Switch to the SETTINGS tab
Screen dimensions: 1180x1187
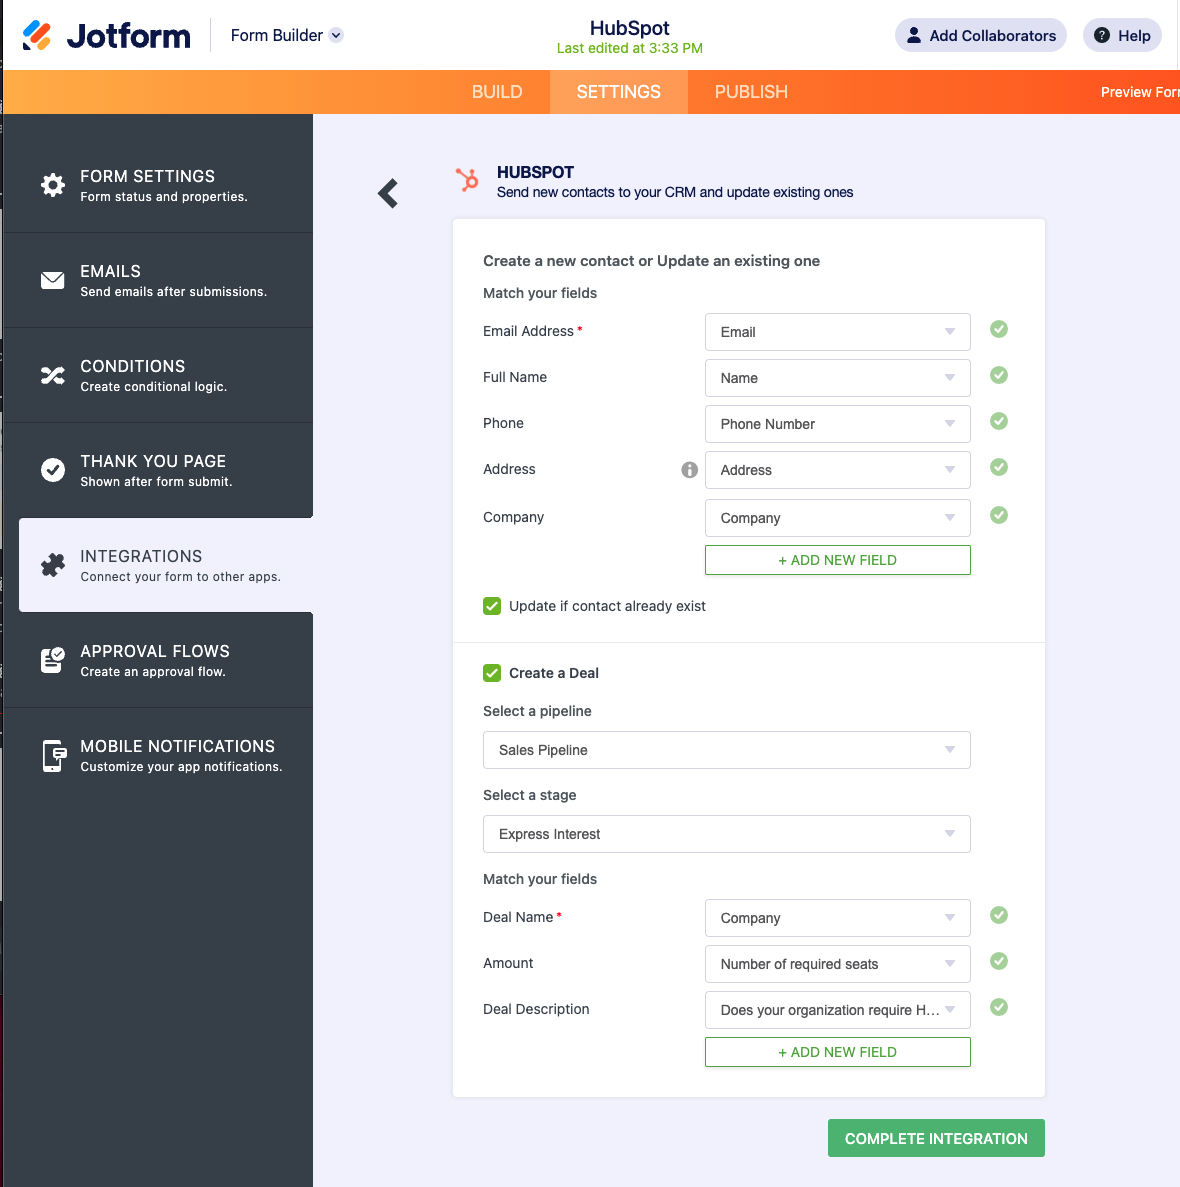618,92
